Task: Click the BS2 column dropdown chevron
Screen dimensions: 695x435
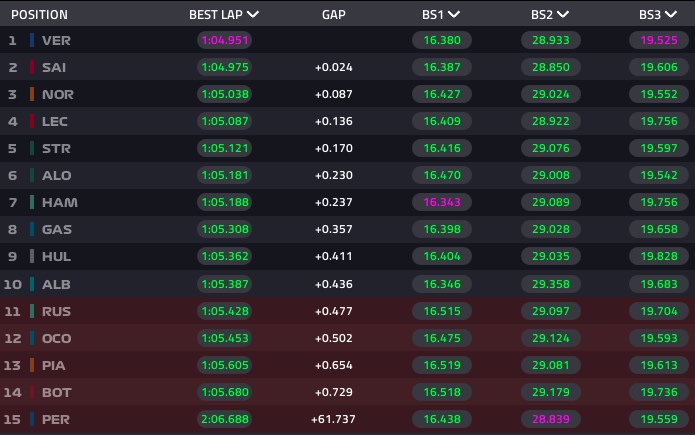Action: [562, 15]
